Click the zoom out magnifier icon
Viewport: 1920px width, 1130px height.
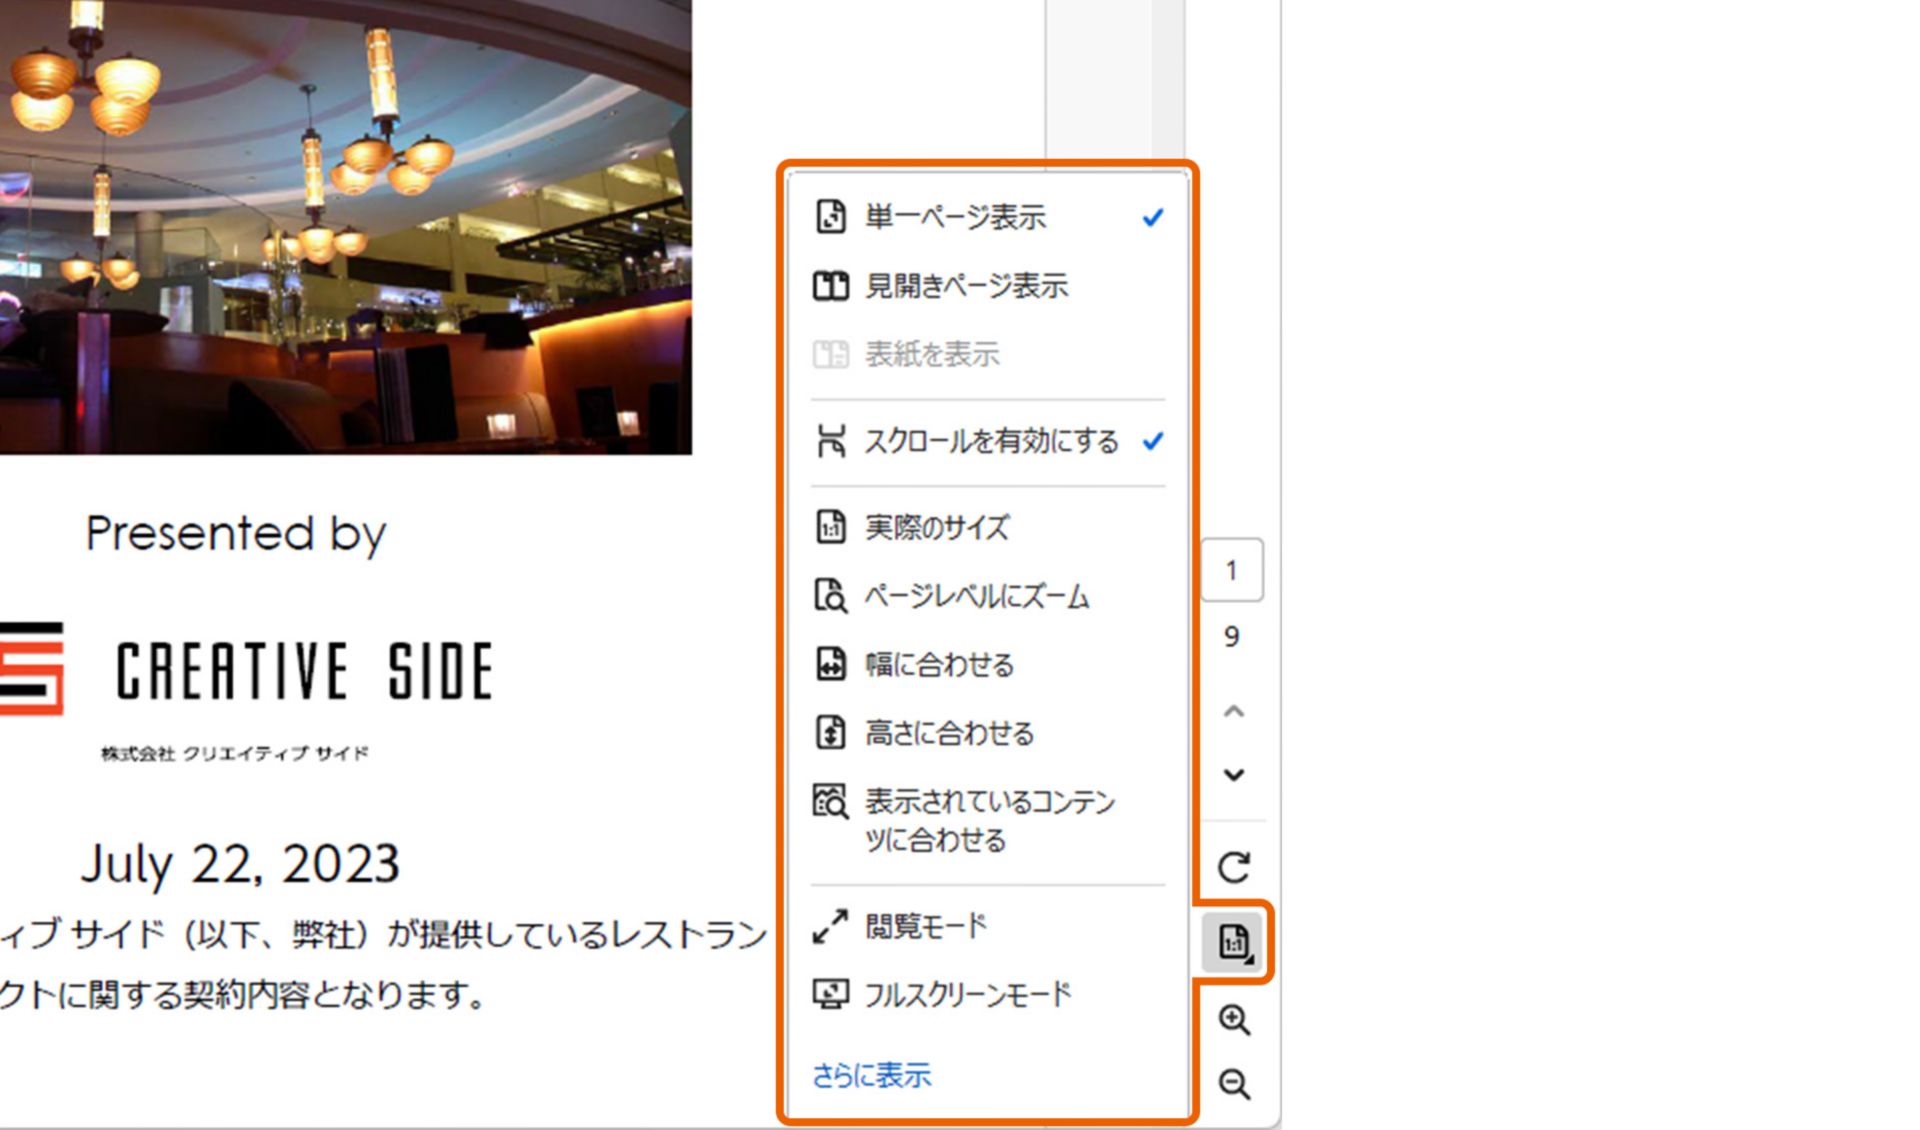pyautogui.click(x=1233, y=1084)
